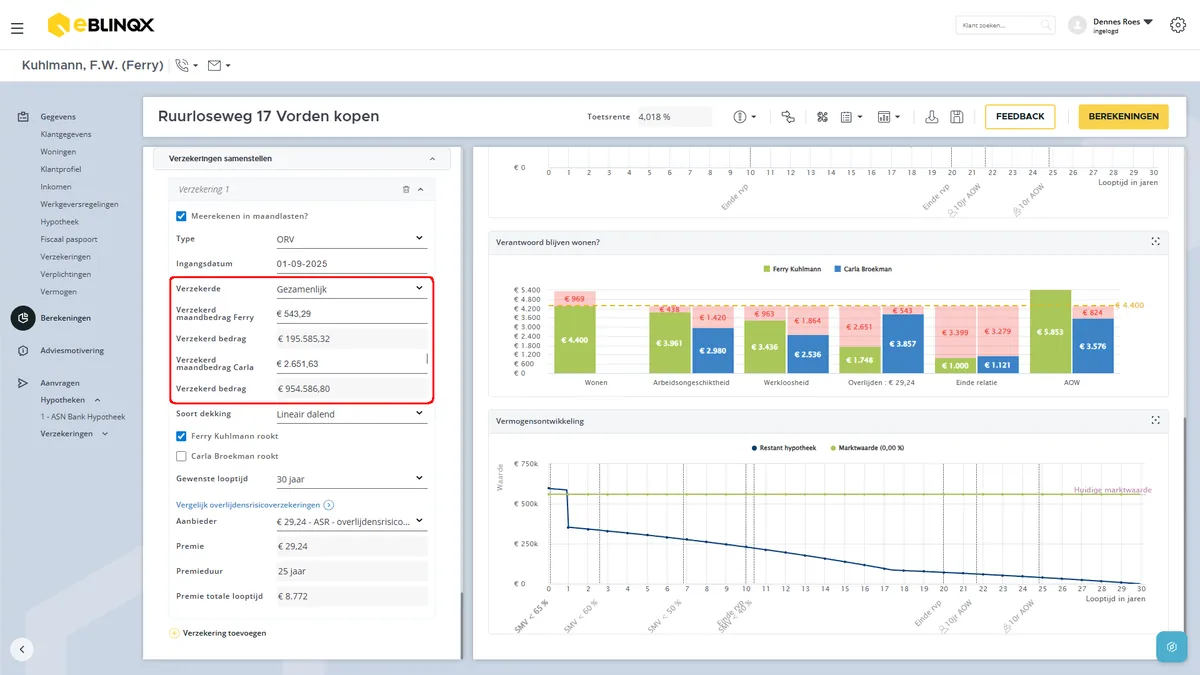This screenshot has width=1200, height=675.
Task: Open the settings gear icon
Action: coord(1178,26)
